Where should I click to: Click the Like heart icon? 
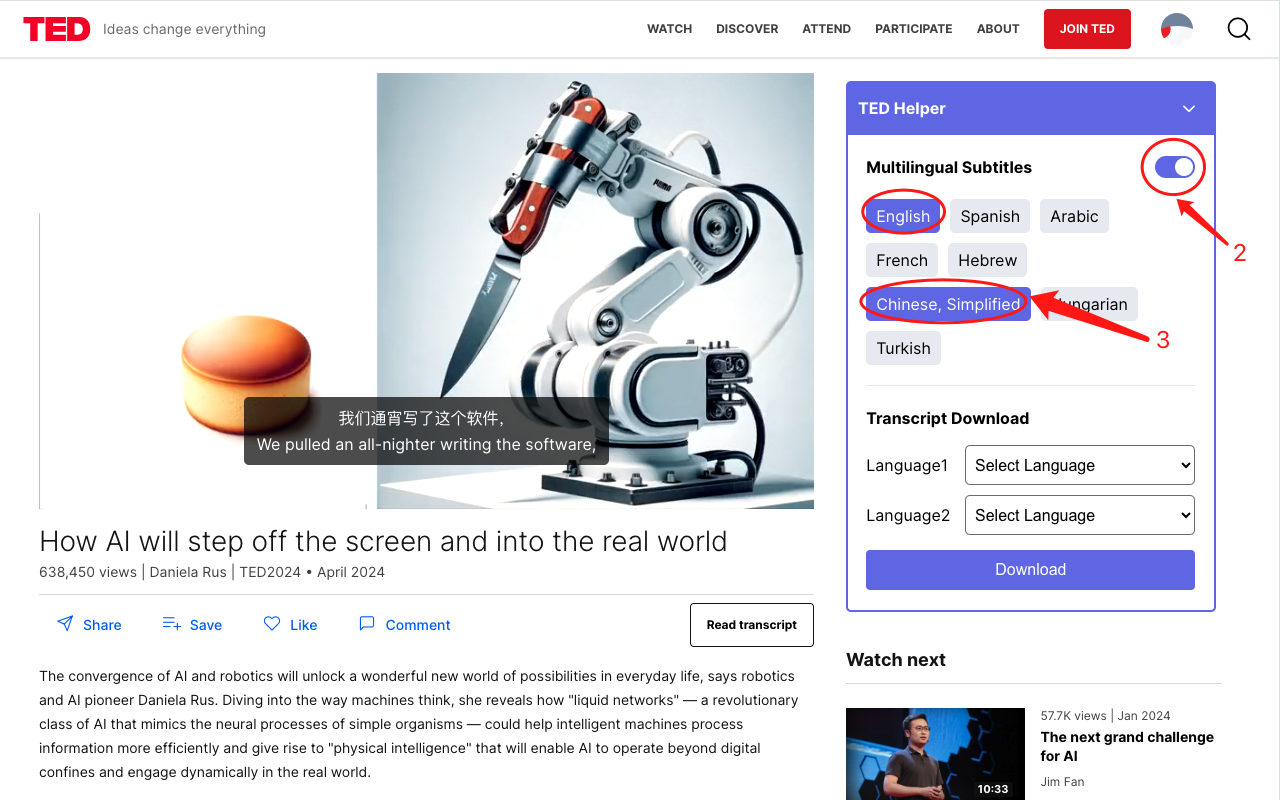272,623
